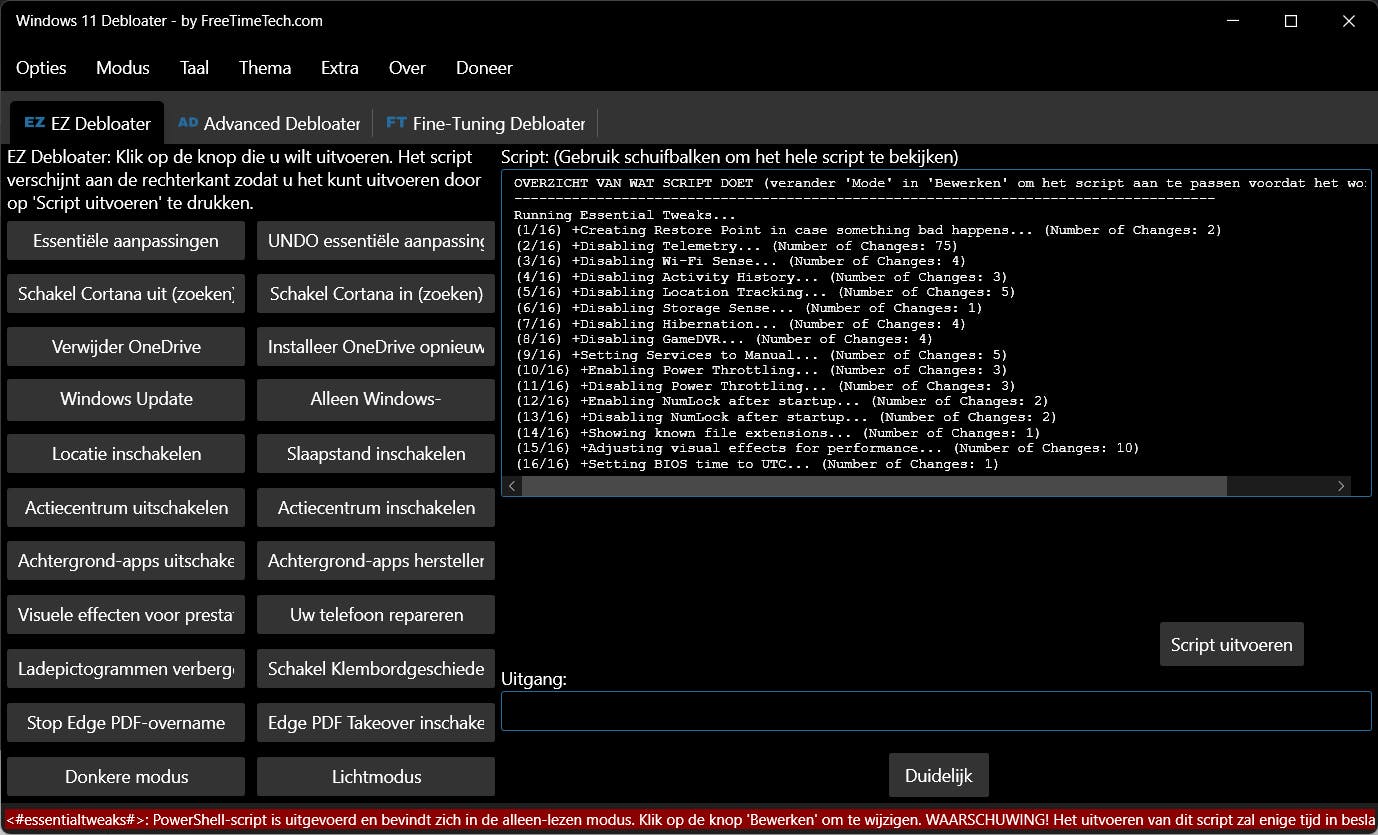Choose Installeer OneDrive opnieuw
The image size is (1378, 835).
click(x=376, y=347)
